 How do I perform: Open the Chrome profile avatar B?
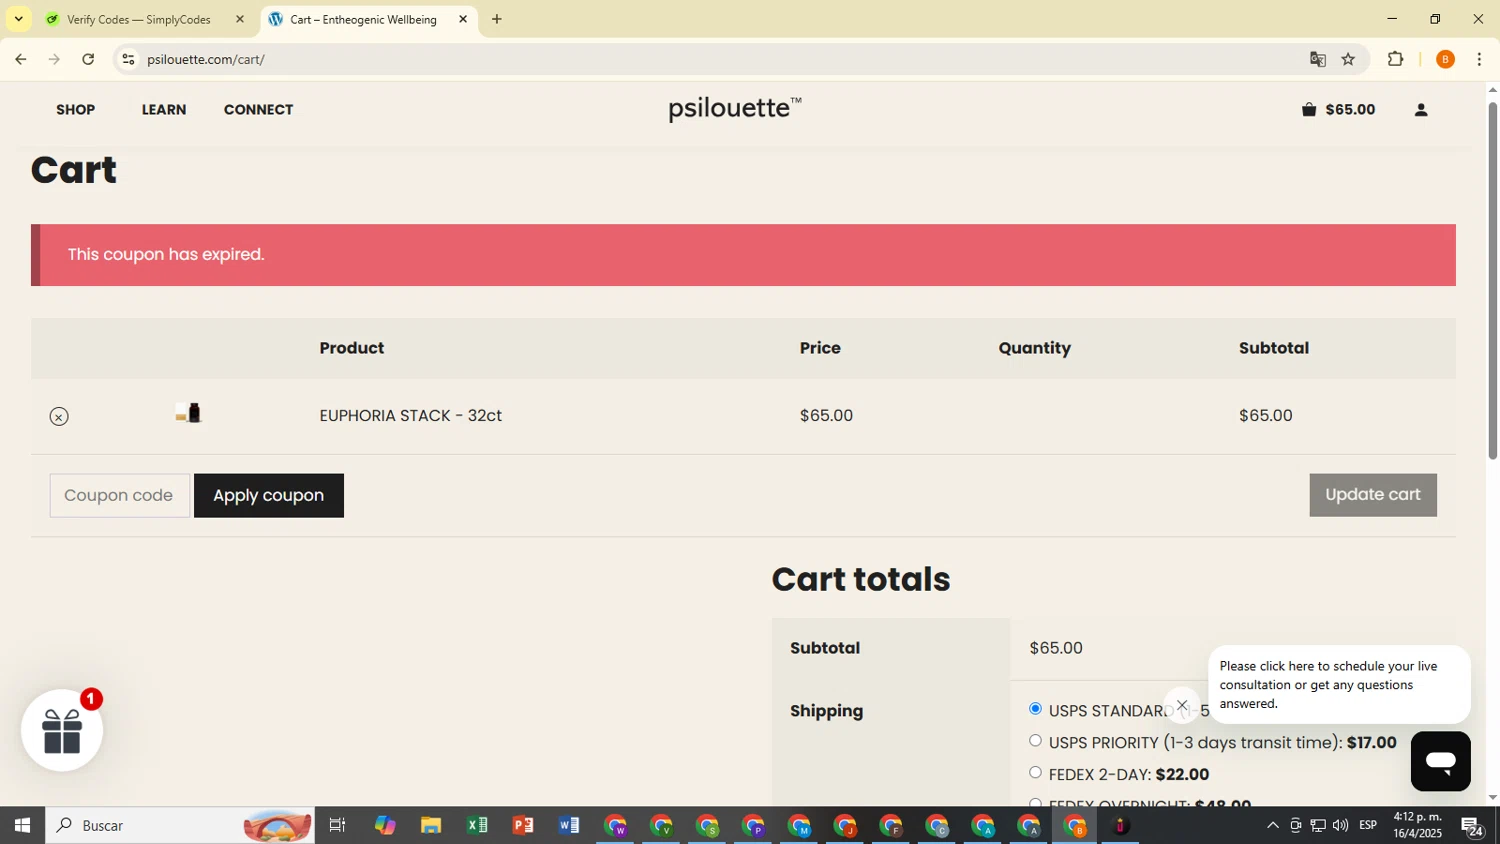click(x=1445, y=59)
